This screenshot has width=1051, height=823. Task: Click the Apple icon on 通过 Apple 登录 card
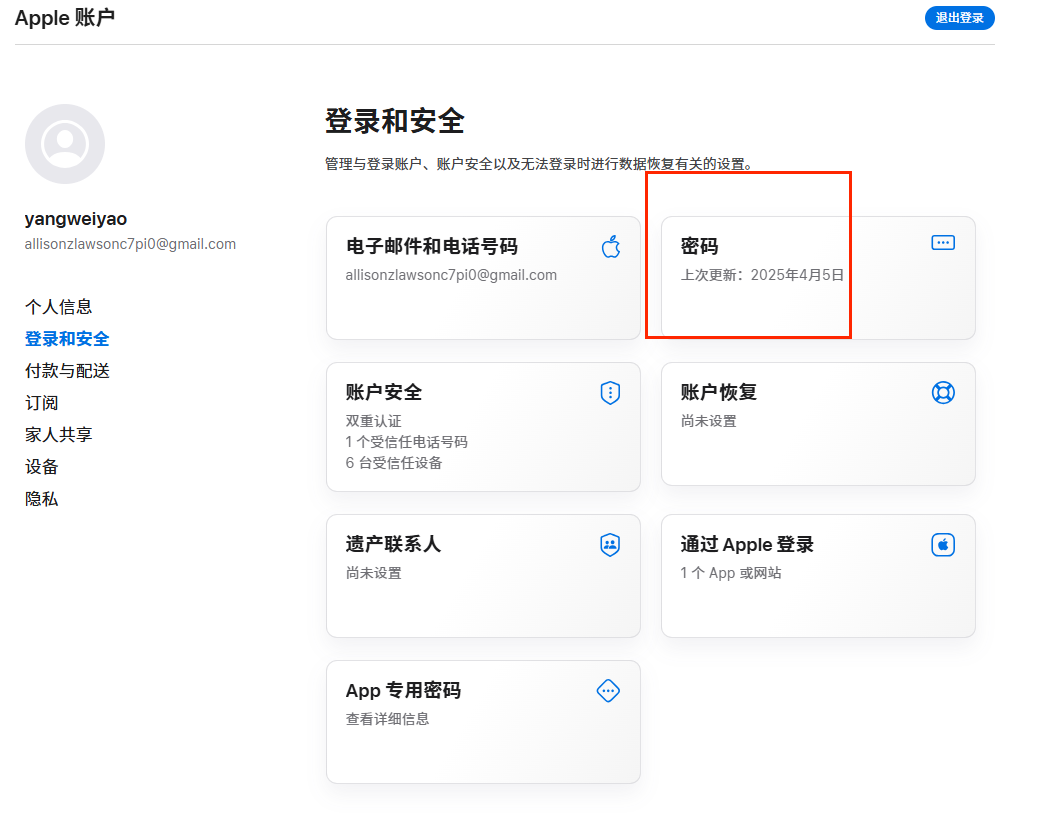(943, 545)
